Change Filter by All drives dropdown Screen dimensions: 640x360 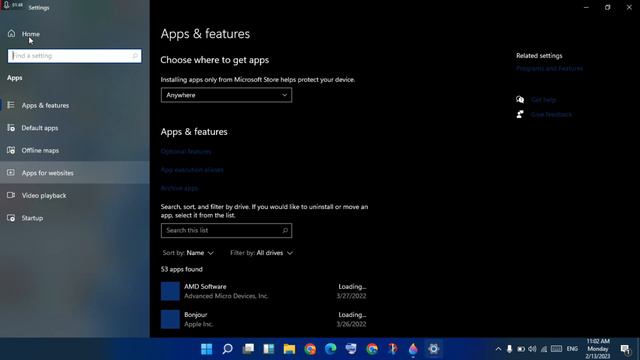click(x=261, y=253)
